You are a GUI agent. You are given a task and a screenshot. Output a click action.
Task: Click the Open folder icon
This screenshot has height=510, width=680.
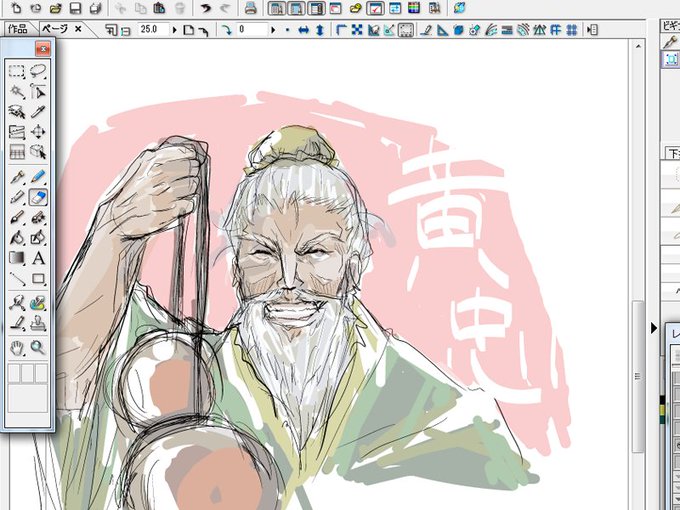tap(56, 8)
